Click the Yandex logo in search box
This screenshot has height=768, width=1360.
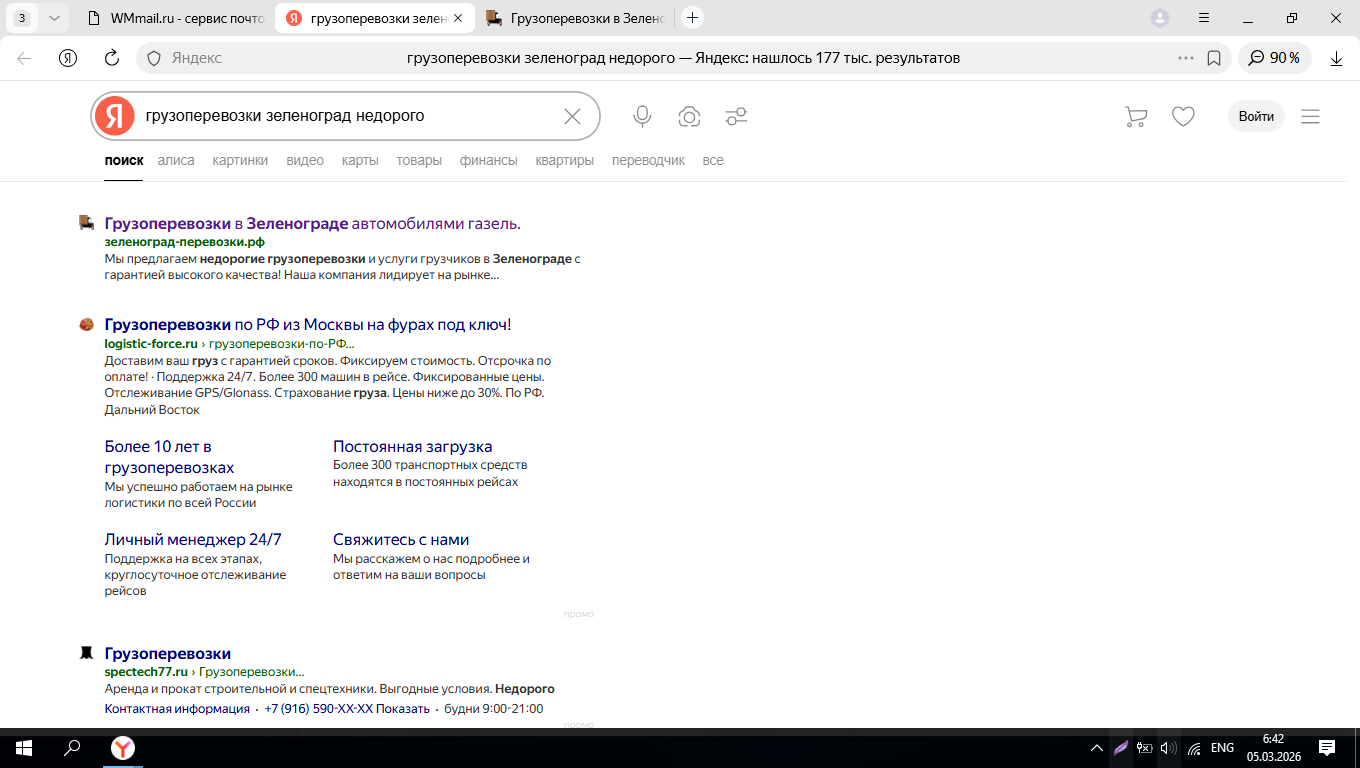(115, 116)
